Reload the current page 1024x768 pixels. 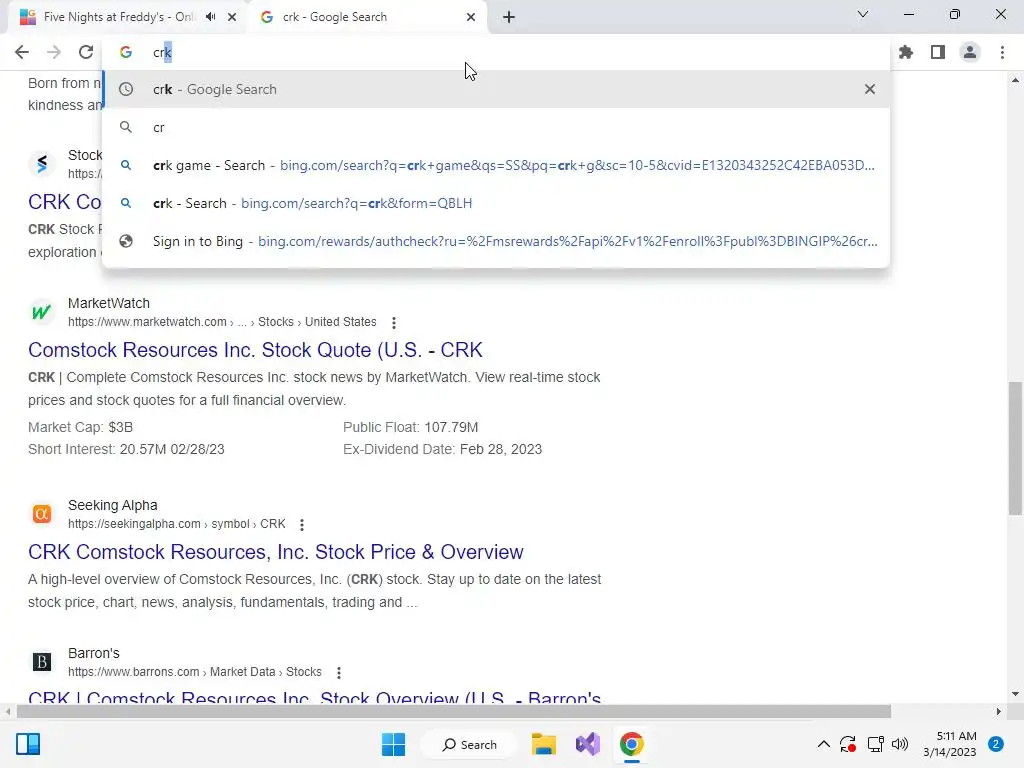(86, 52)
